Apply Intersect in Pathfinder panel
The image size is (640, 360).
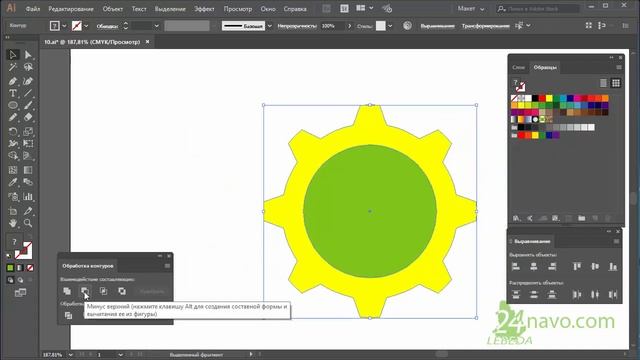[104, 291]
